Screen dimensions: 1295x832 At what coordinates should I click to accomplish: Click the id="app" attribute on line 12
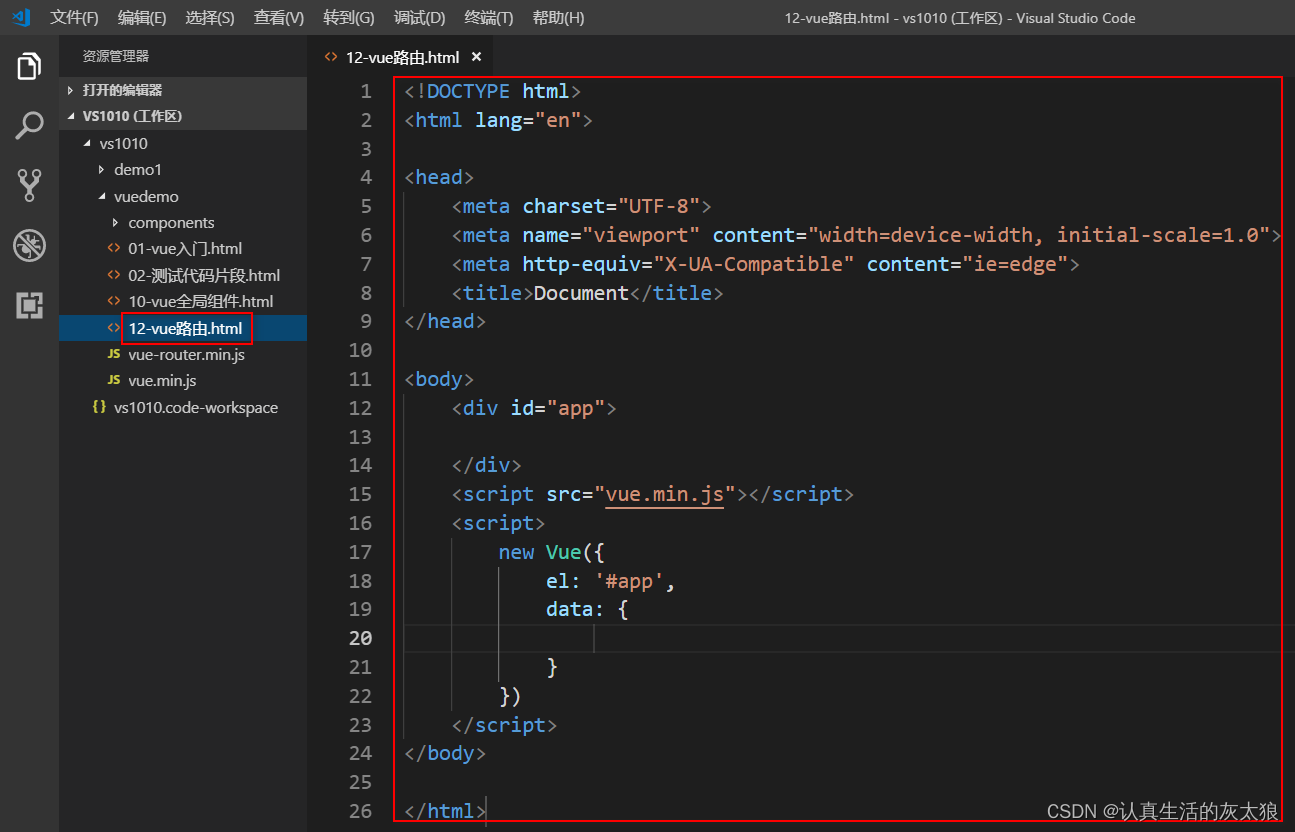[557, 408]
